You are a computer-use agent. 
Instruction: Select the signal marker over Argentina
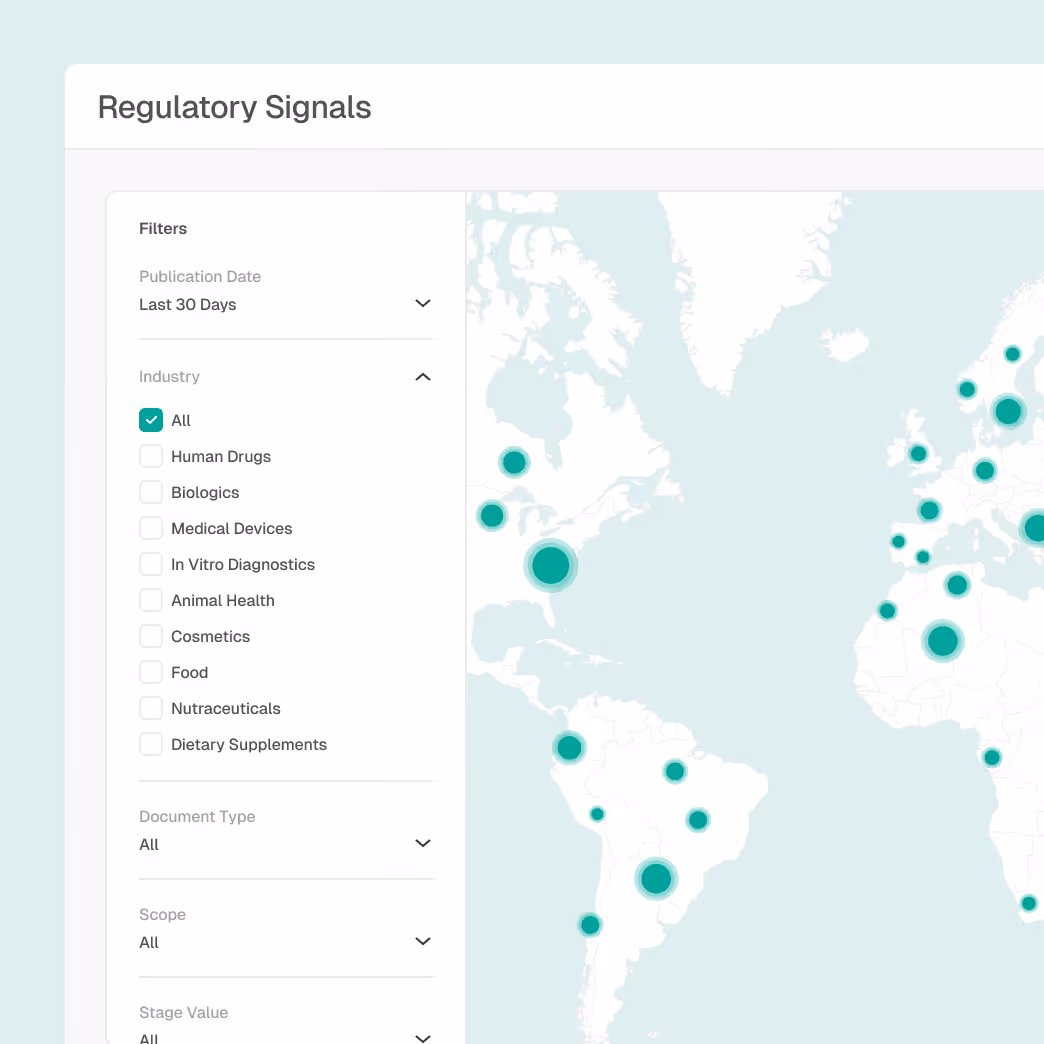590,925
